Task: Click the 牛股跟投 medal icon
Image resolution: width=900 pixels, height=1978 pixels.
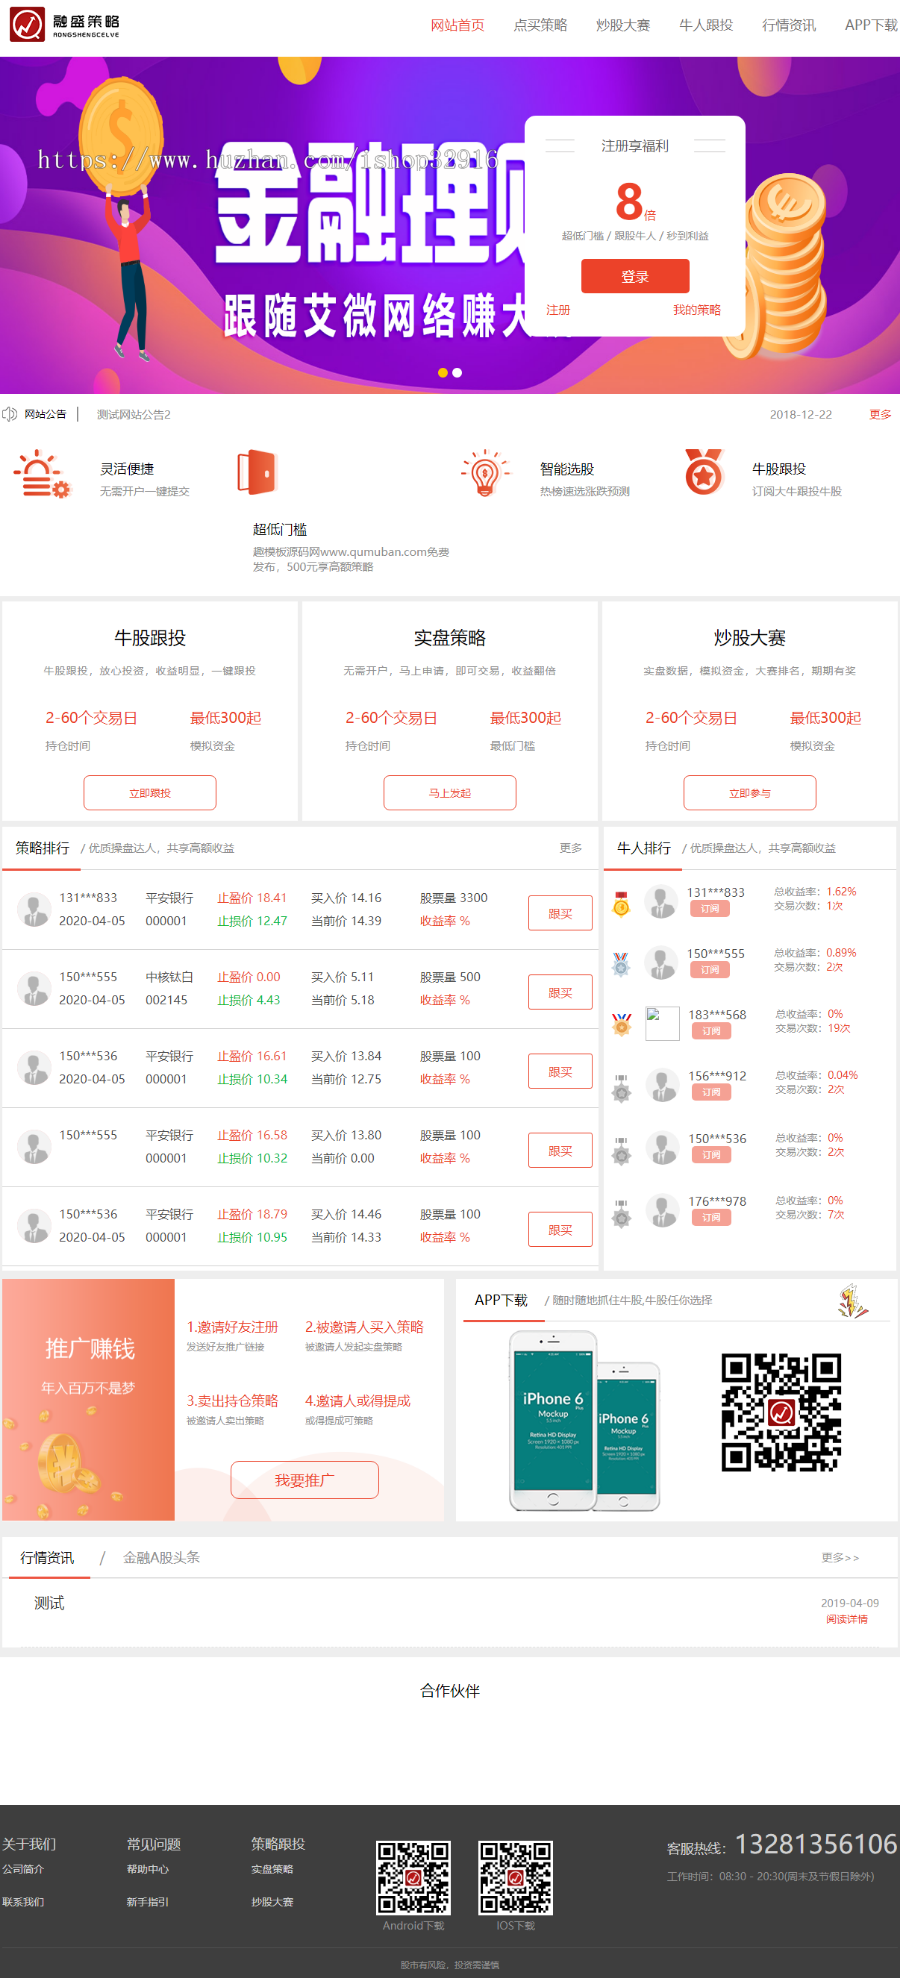Action: click(704, 472)
